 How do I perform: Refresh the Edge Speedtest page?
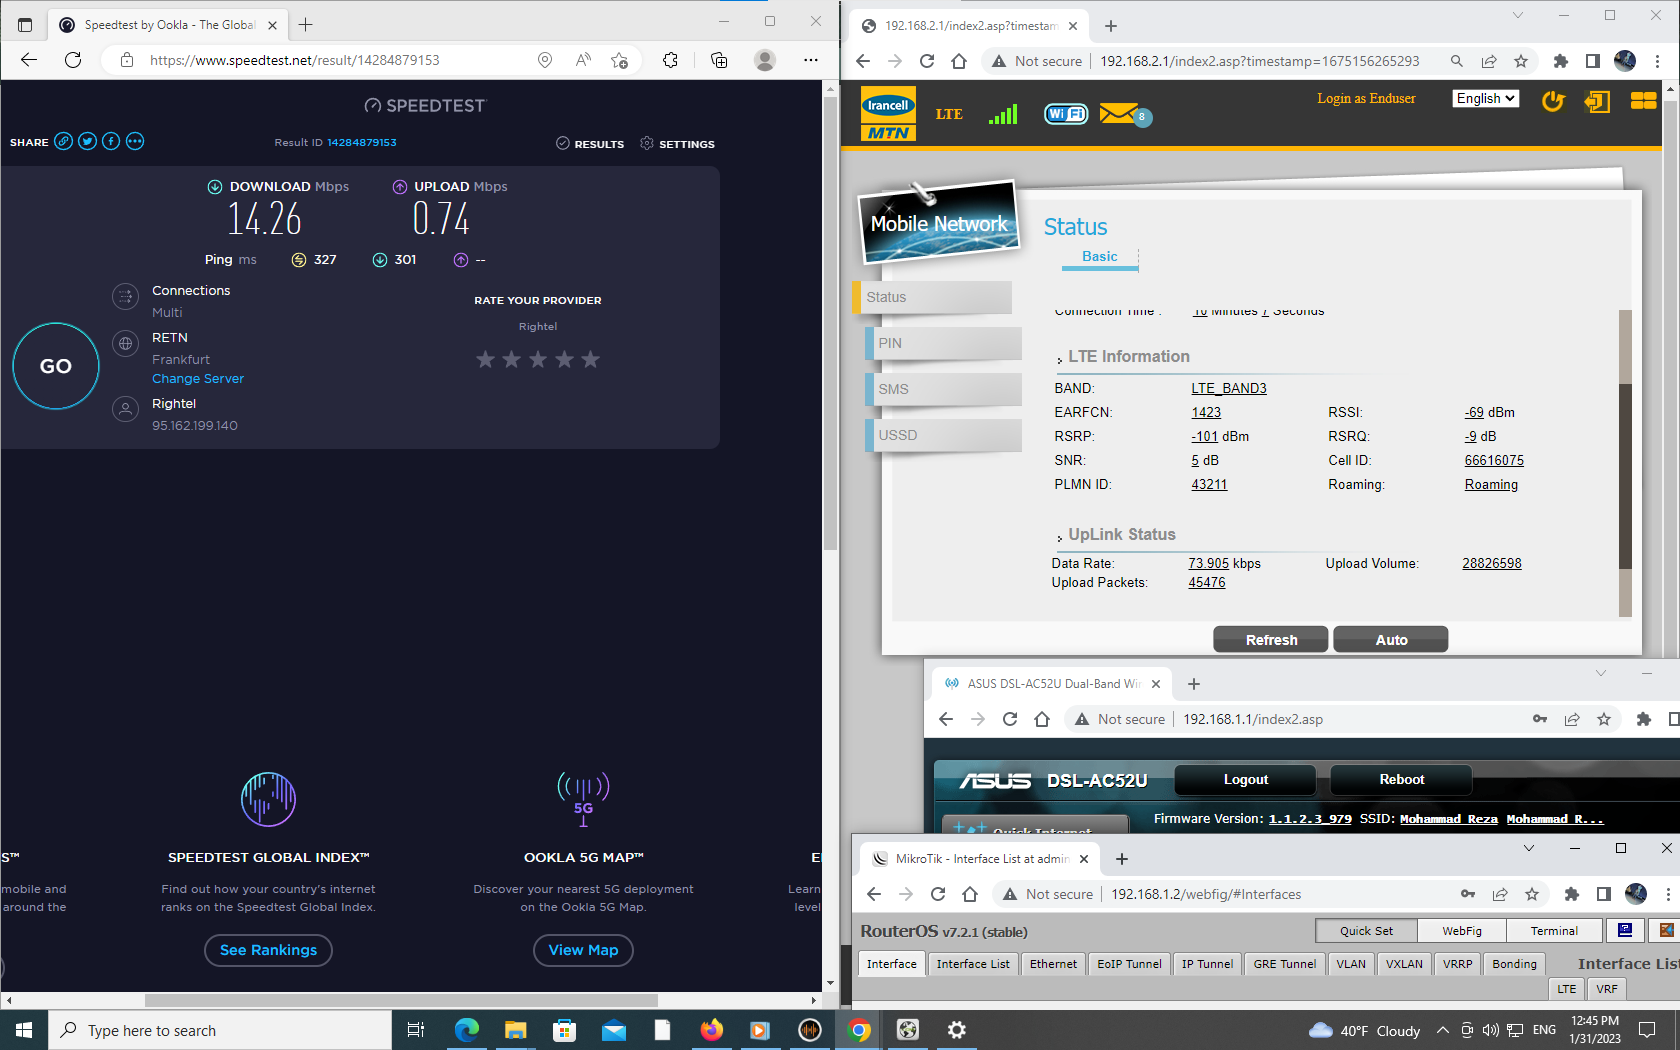tap(73, 60)
